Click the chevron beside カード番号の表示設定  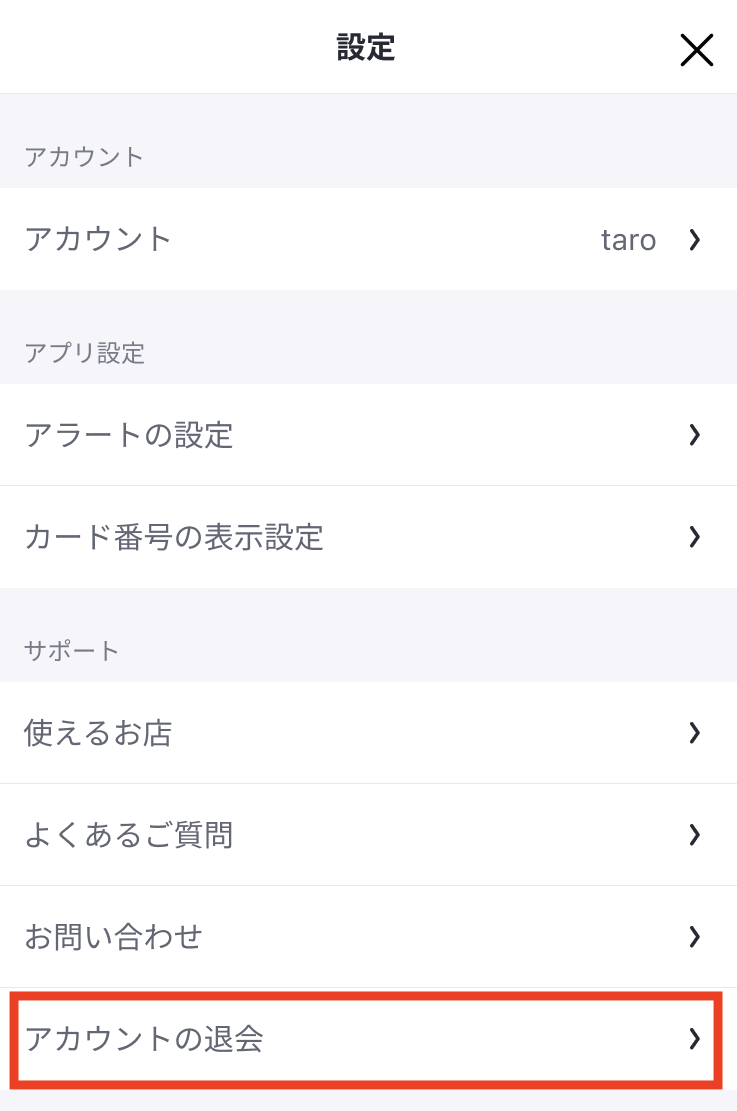pyautogui.click(x=694, y=537)
